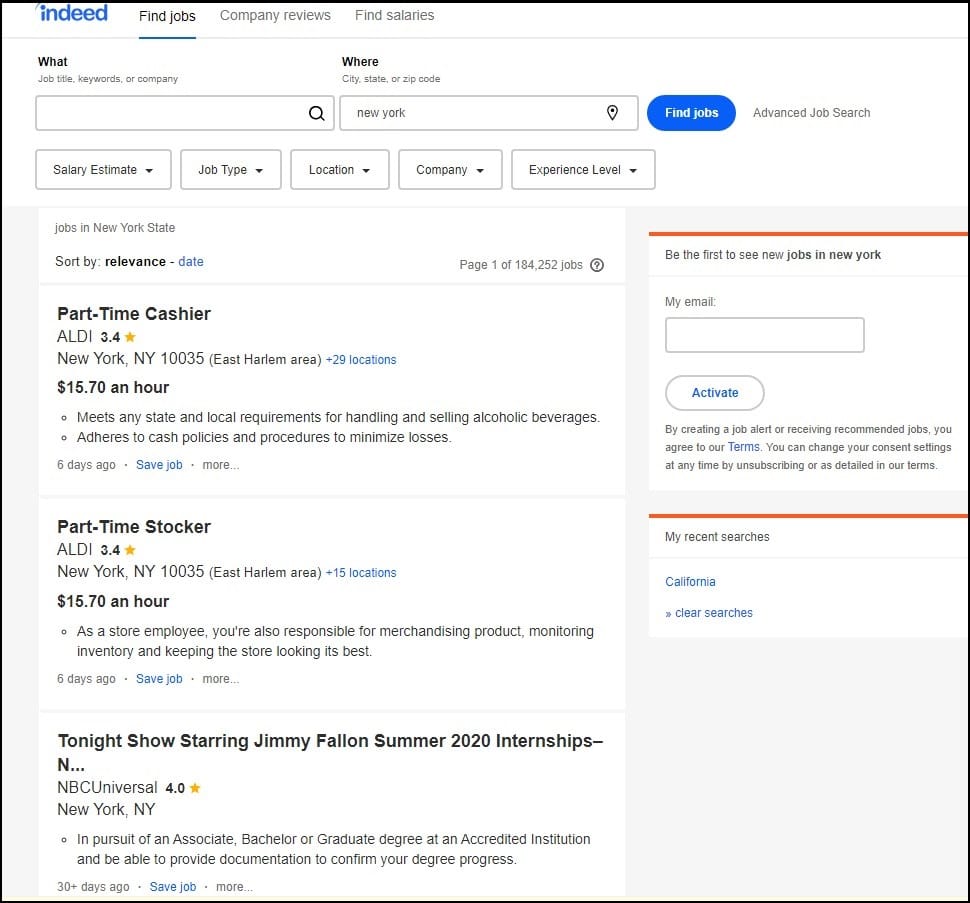The height and width of the screenshot is (903, 970).
Task: Open the Part-Time Stocker job title
Action: tap(134, 526)
